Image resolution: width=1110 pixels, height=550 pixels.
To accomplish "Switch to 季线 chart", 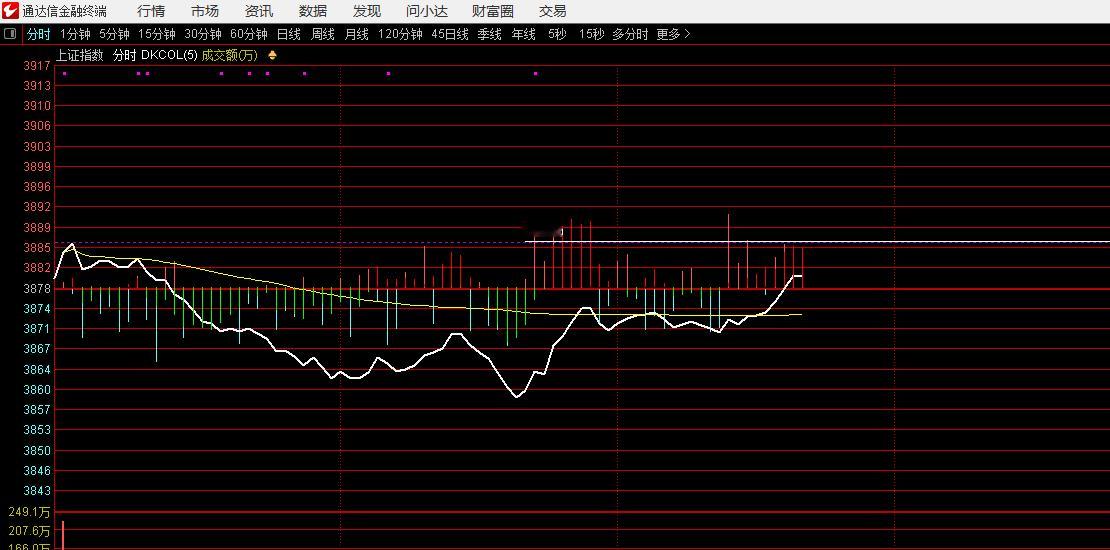I will tap(489, 34).
